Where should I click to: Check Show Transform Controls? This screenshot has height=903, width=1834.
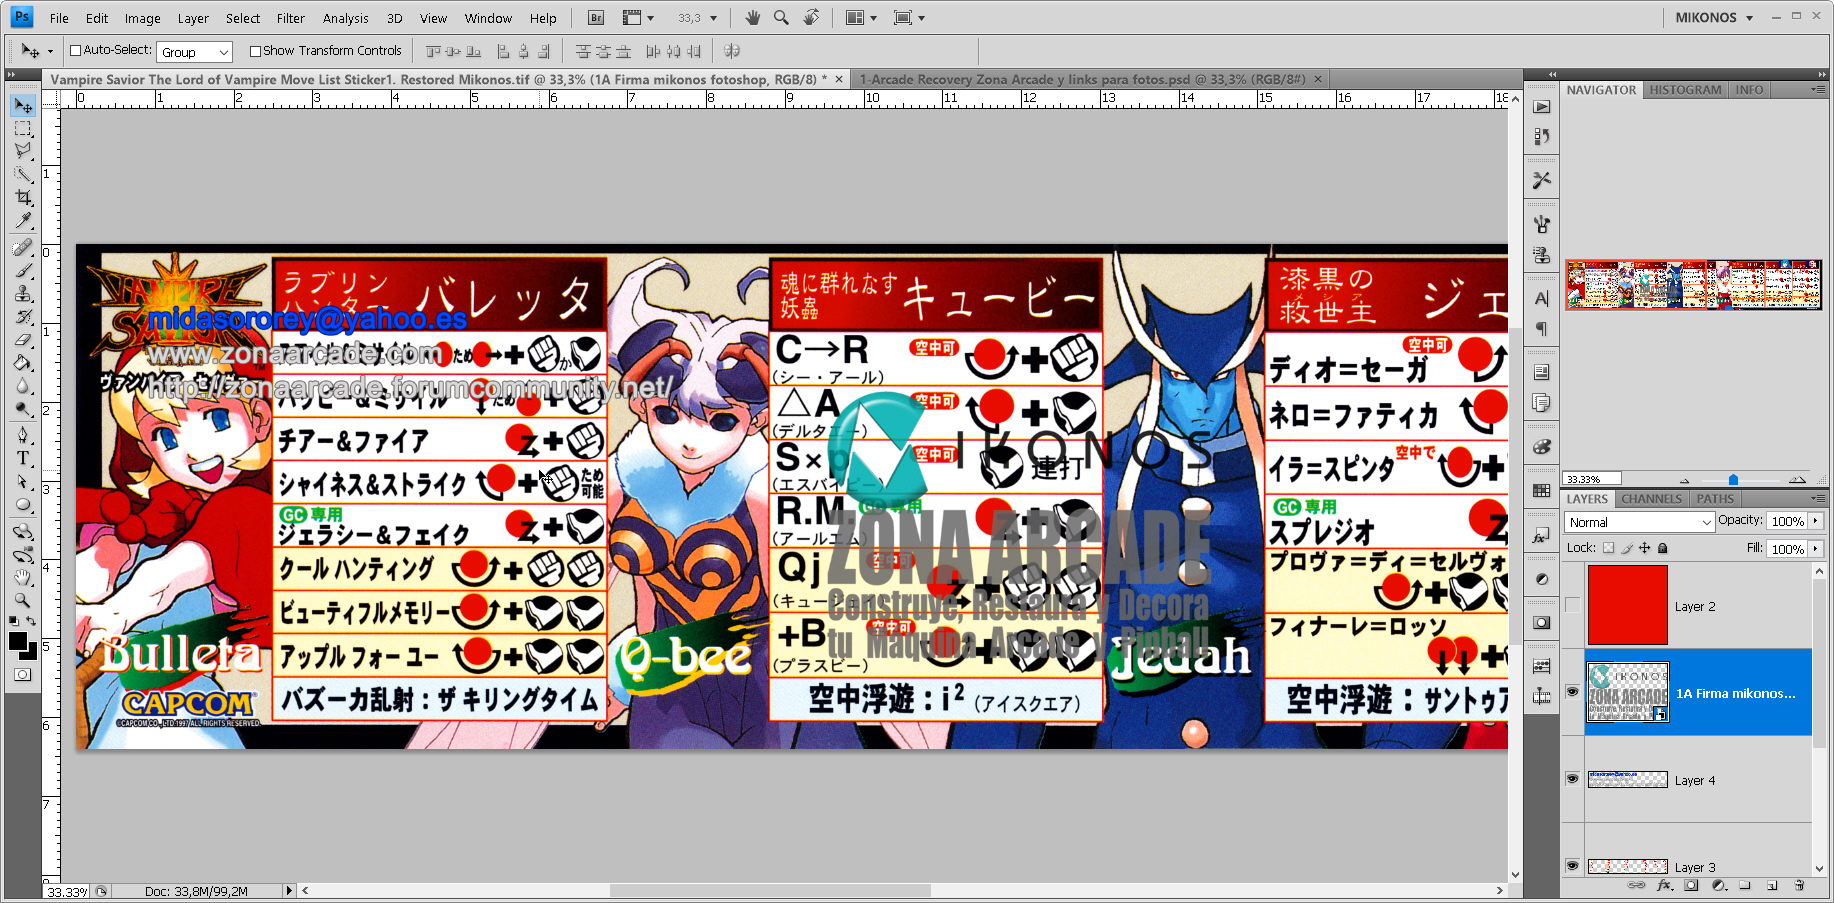(x=256, y=50)
